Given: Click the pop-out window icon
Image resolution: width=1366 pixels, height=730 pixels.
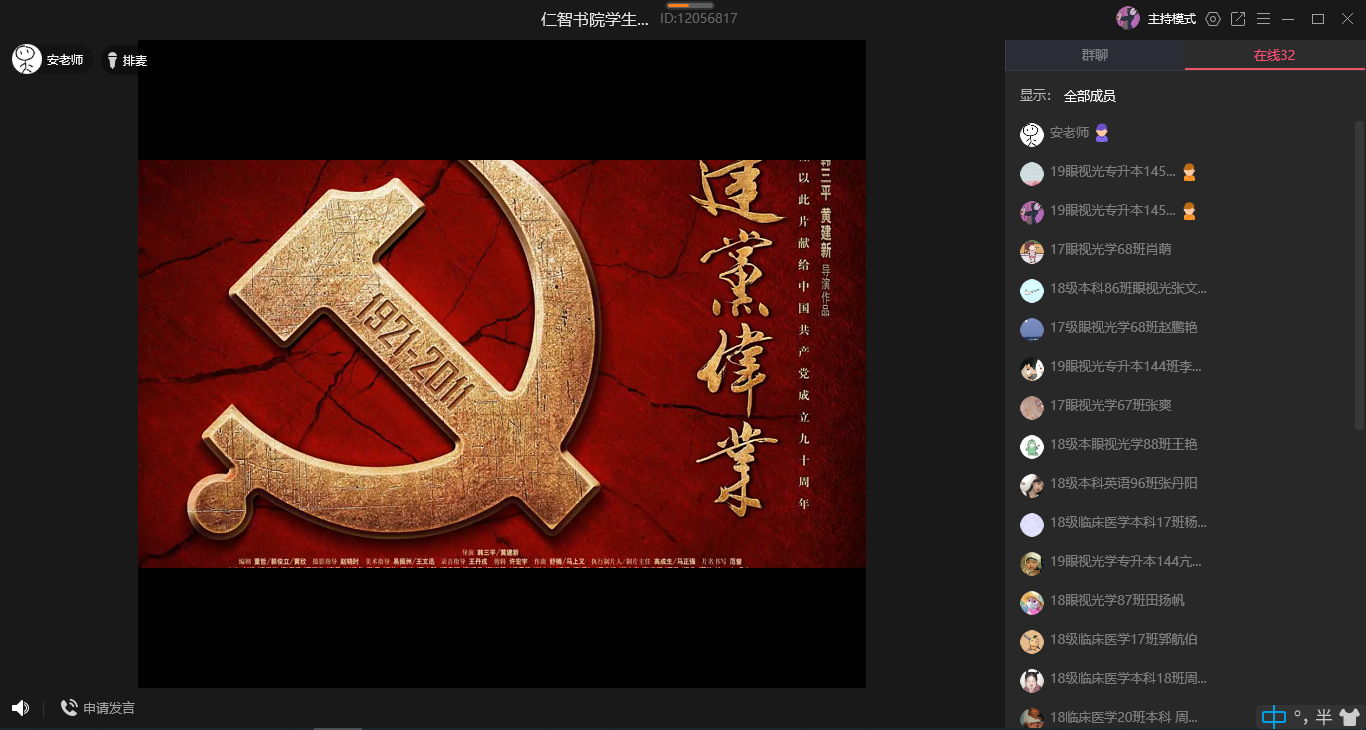Looking at the screenshot, I should [x=1238, y=19].
